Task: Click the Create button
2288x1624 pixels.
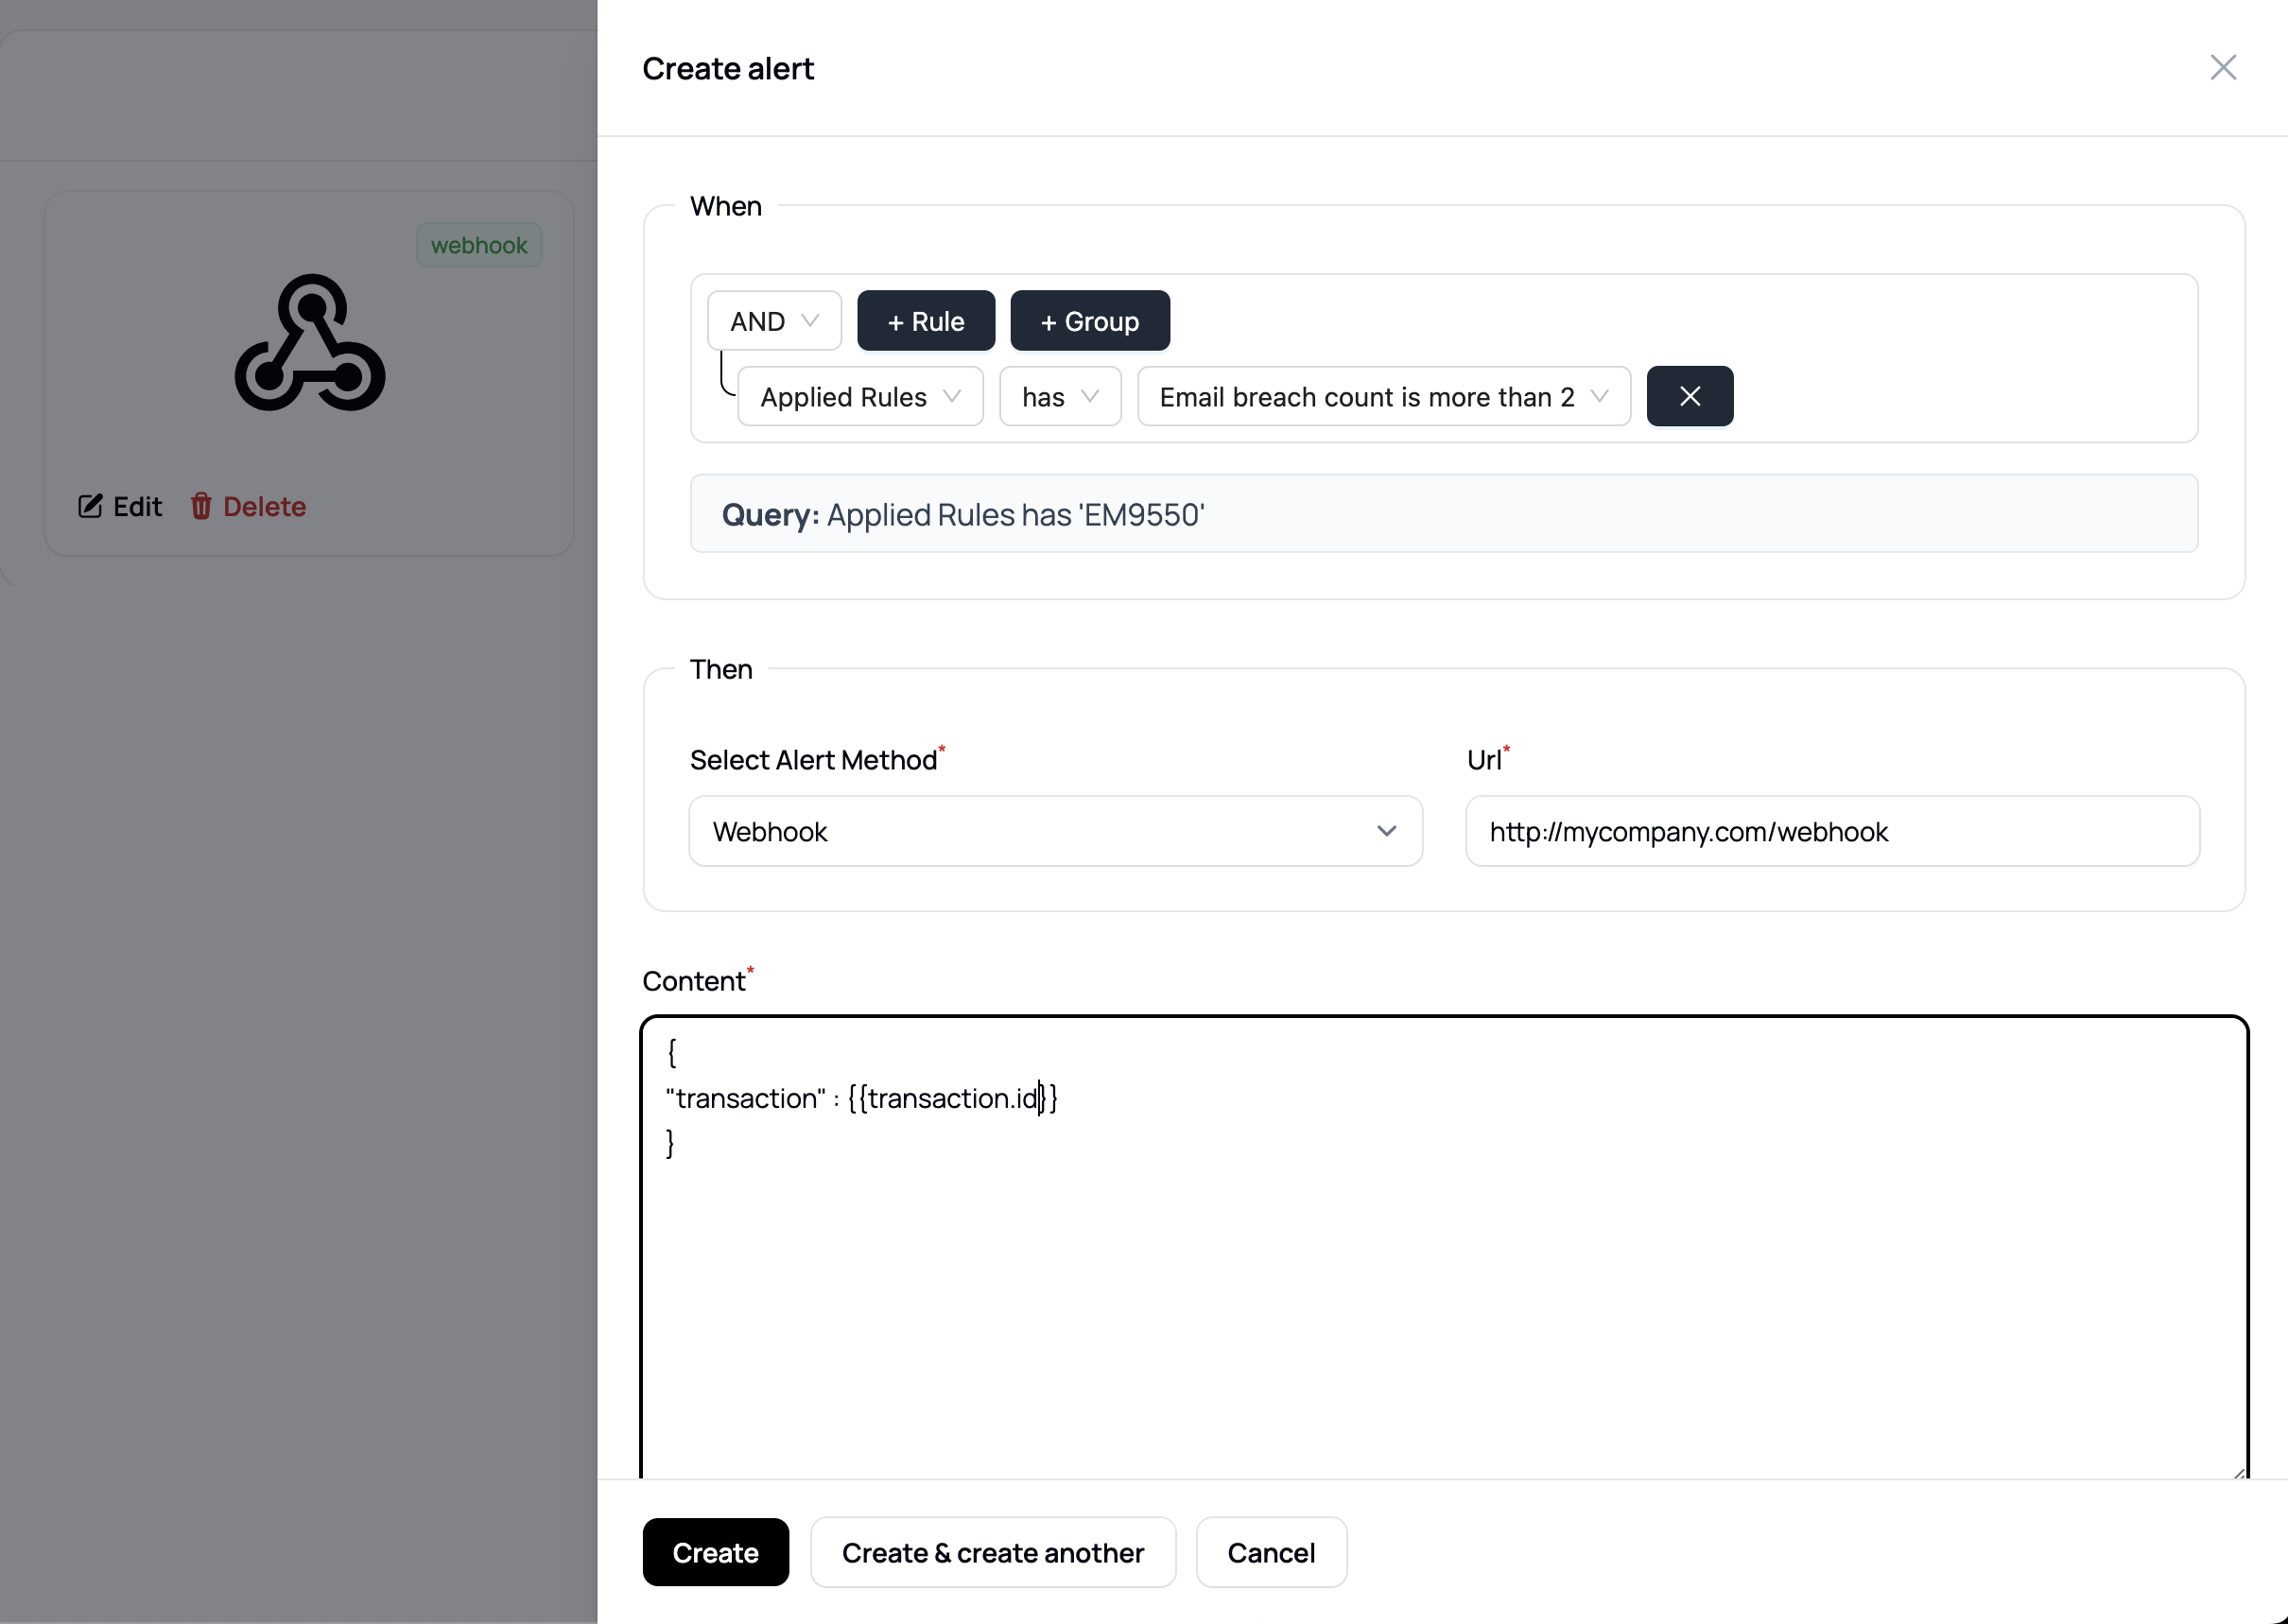Action: [715, 1553]
